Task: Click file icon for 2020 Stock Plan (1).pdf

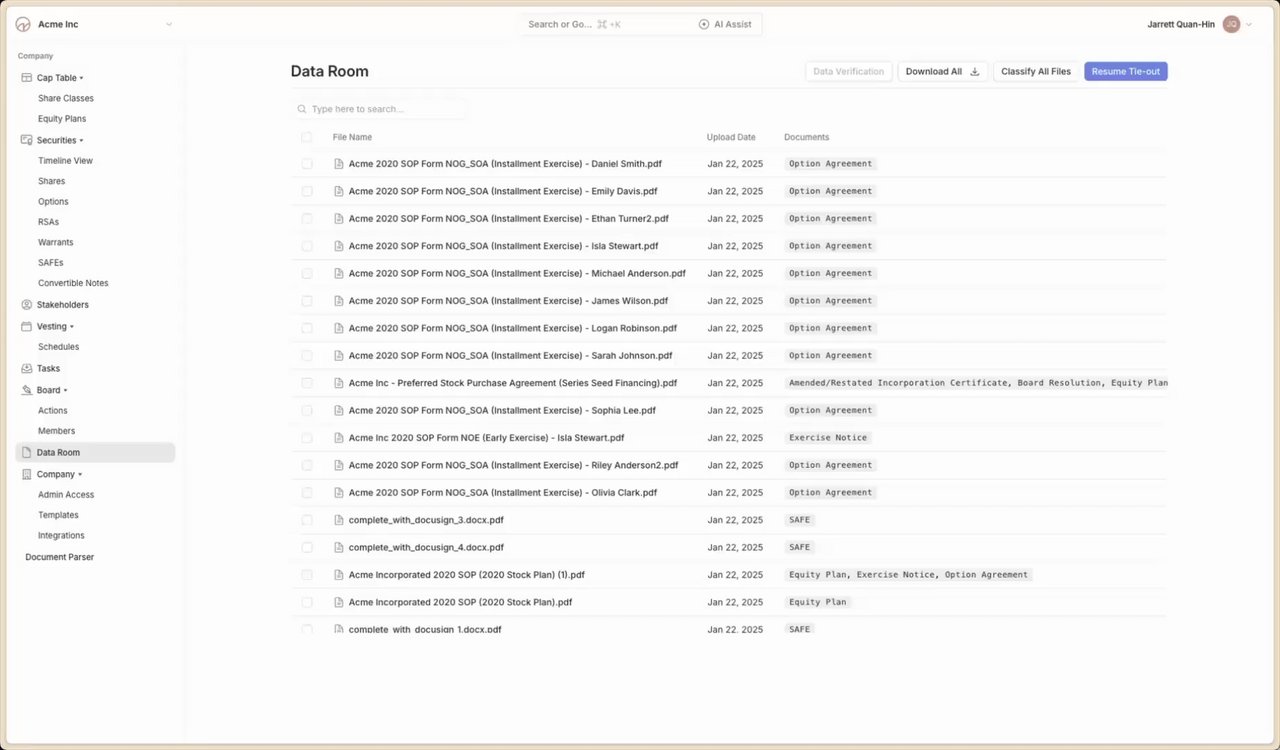Action: point(339,575)
